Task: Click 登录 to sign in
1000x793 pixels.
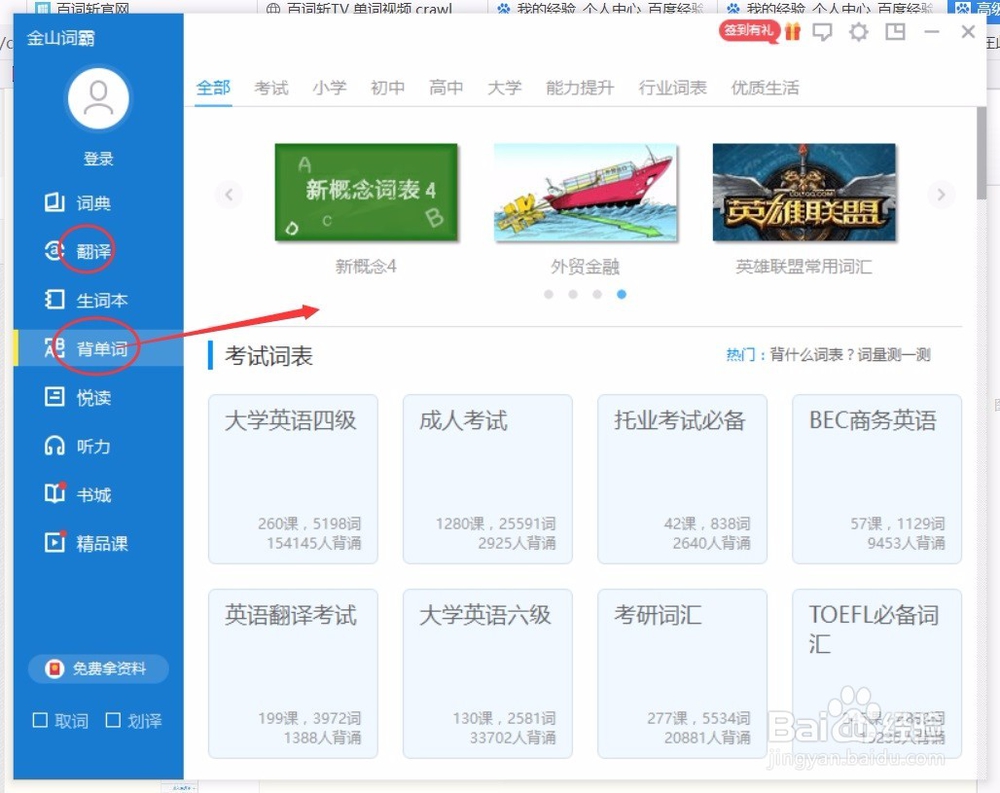Action: 97,158
